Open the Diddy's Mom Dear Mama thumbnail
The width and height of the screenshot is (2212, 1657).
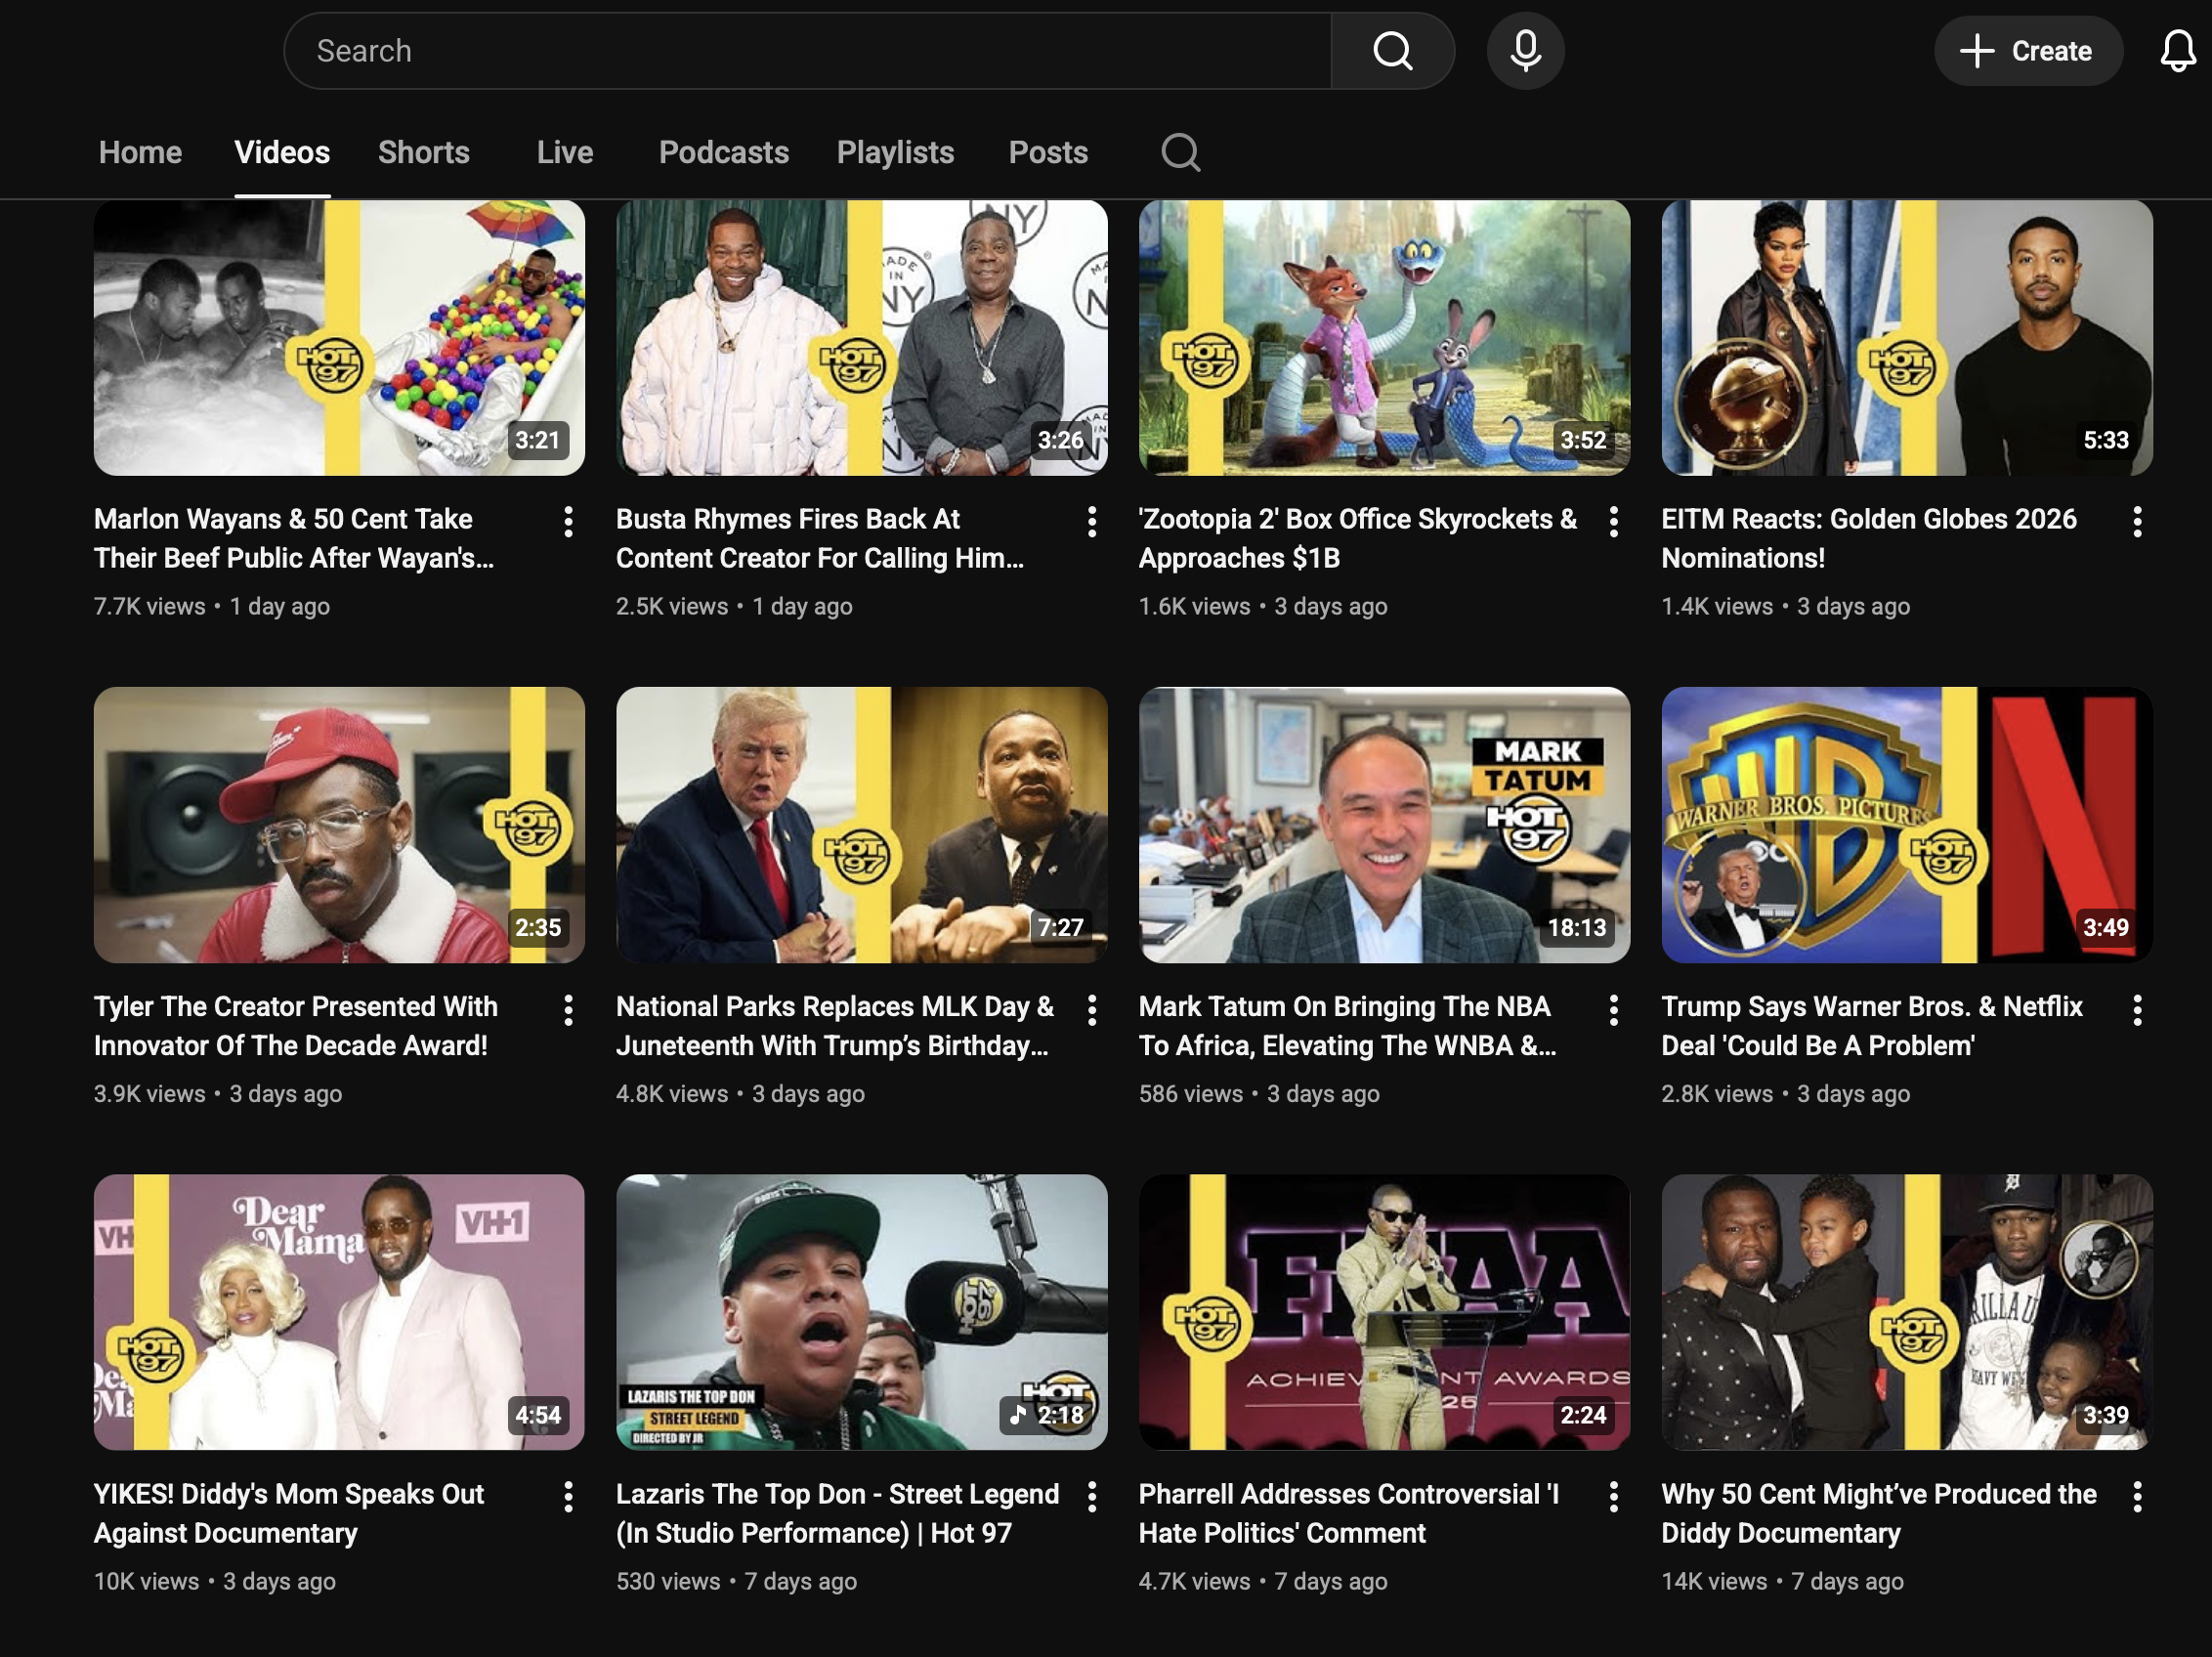click(x=339, y=1311)
